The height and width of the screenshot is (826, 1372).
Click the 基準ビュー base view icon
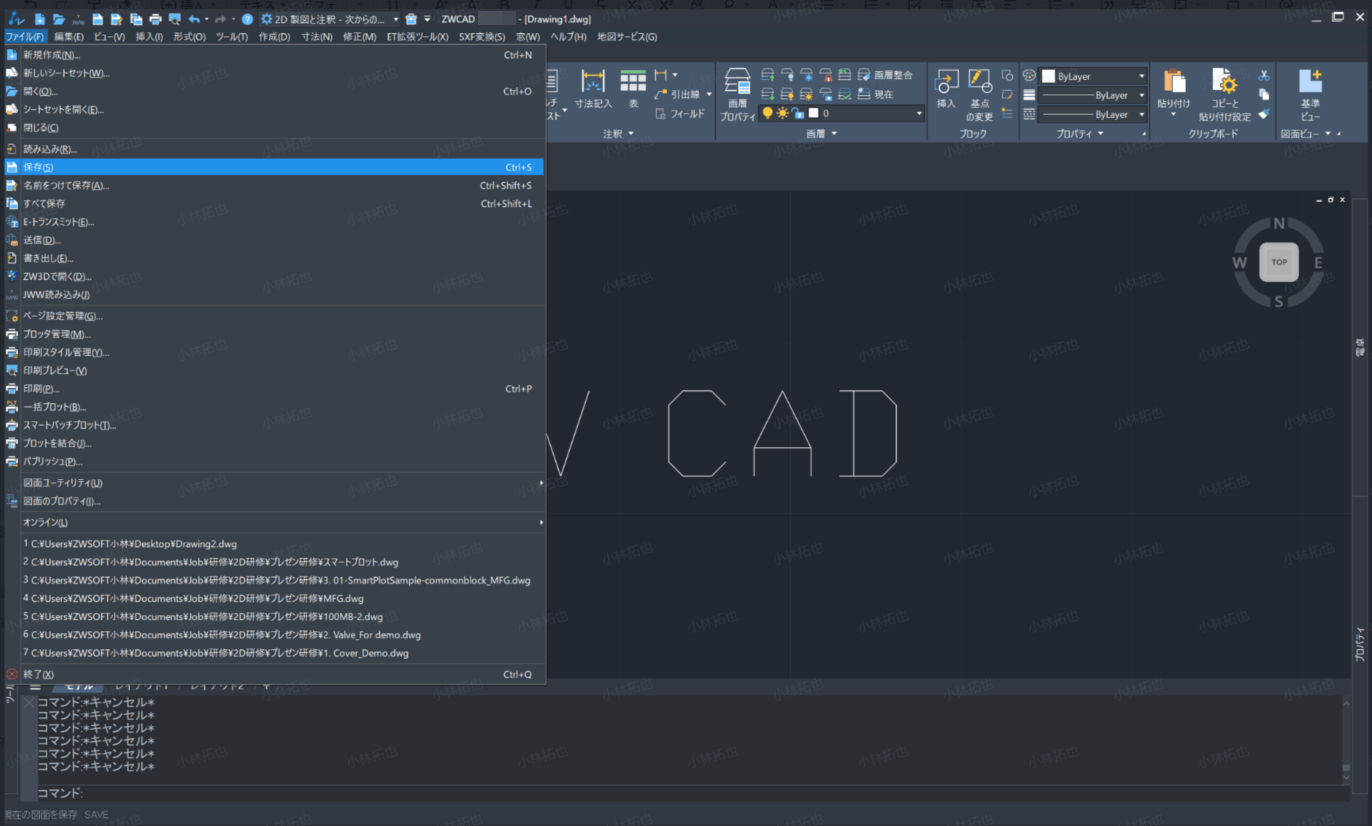pos(1310,95)
